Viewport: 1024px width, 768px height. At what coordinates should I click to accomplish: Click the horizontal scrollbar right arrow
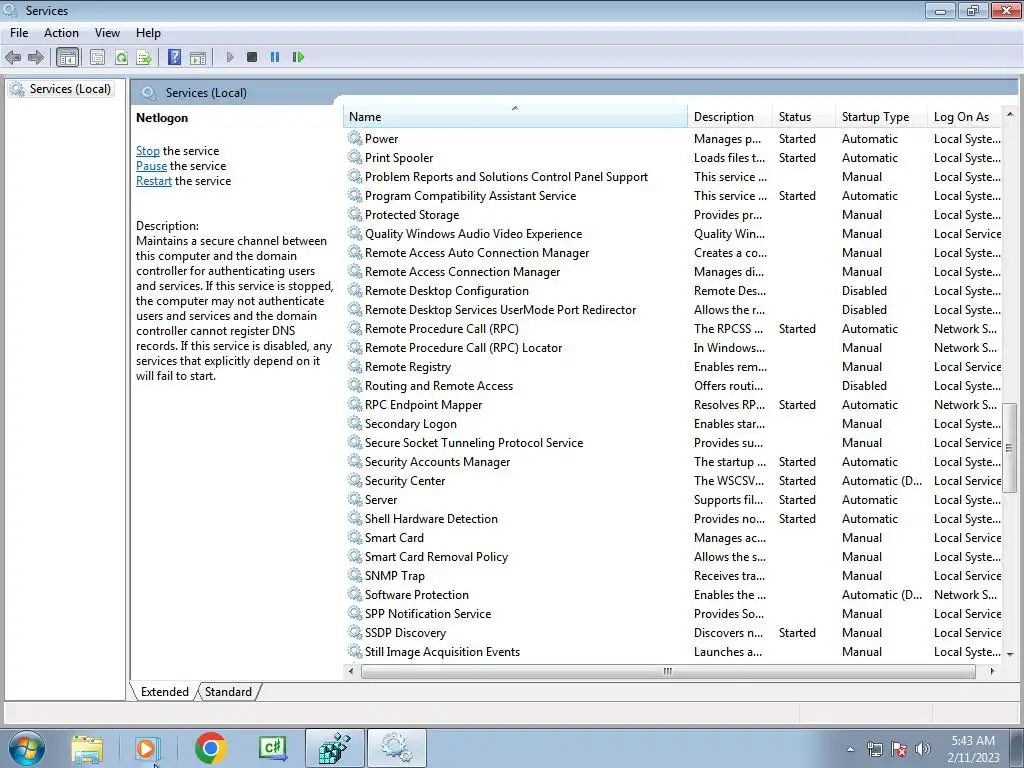pyautogui.click(x=993, y=671)
